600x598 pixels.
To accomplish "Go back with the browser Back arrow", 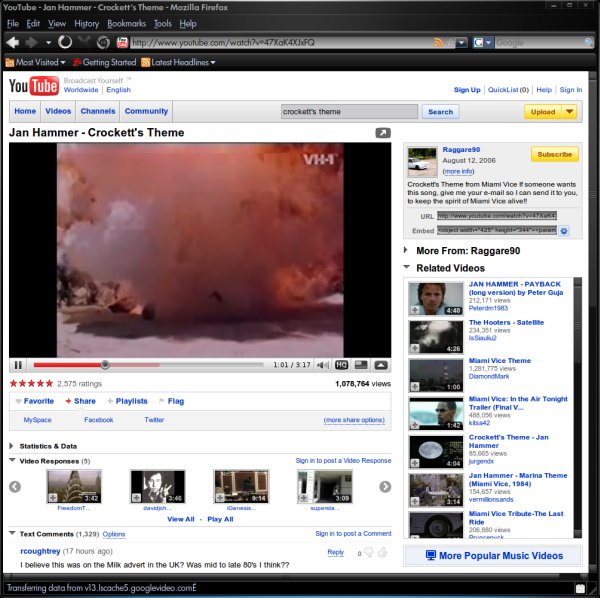I will tap(13, 42).
